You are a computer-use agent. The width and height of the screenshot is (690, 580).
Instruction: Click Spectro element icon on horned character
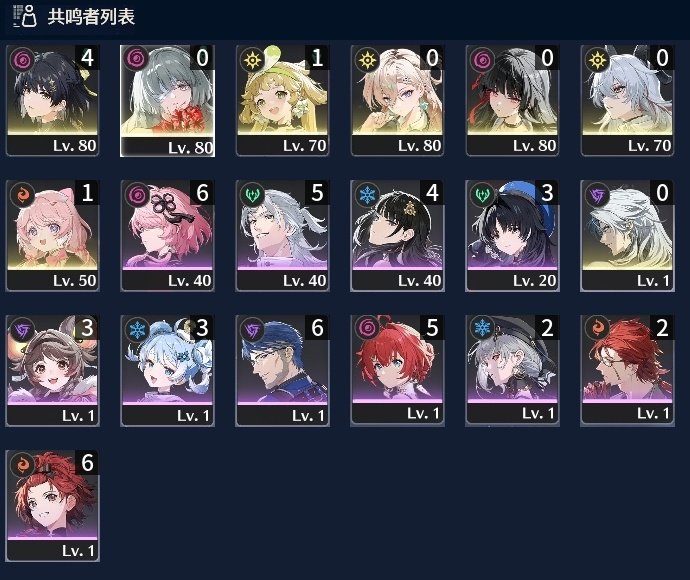(597, 59)
